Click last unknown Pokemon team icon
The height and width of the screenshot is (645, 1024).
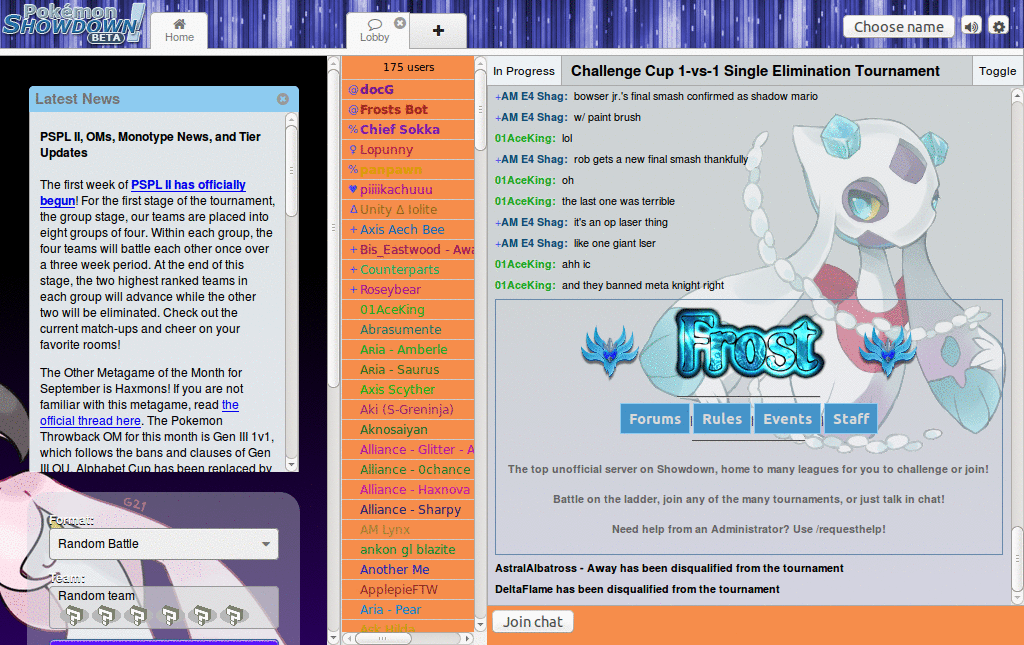[234, 615]
